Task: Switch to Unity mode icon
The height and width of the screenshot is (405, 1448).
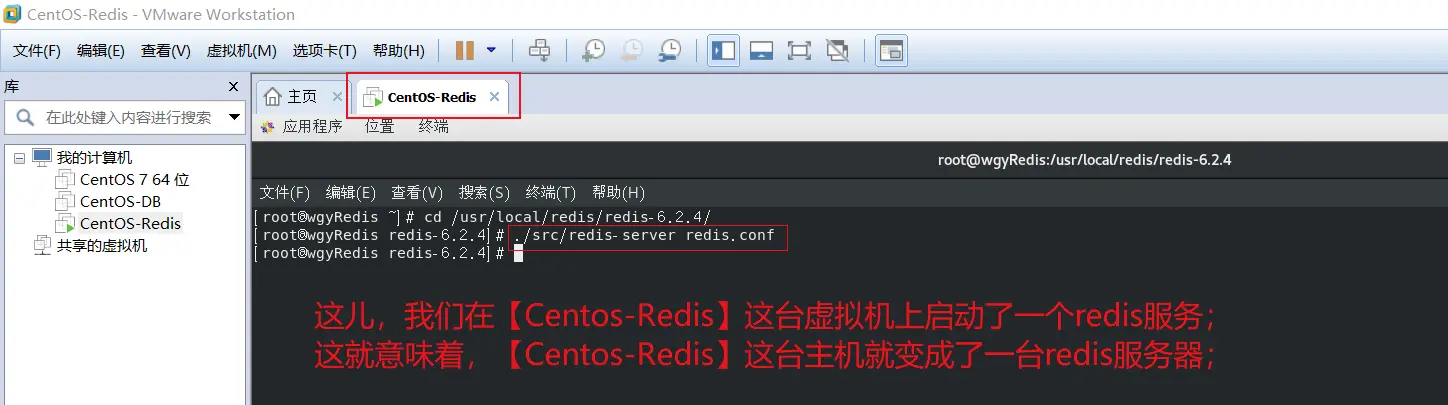Action: [x=837, y=50]
